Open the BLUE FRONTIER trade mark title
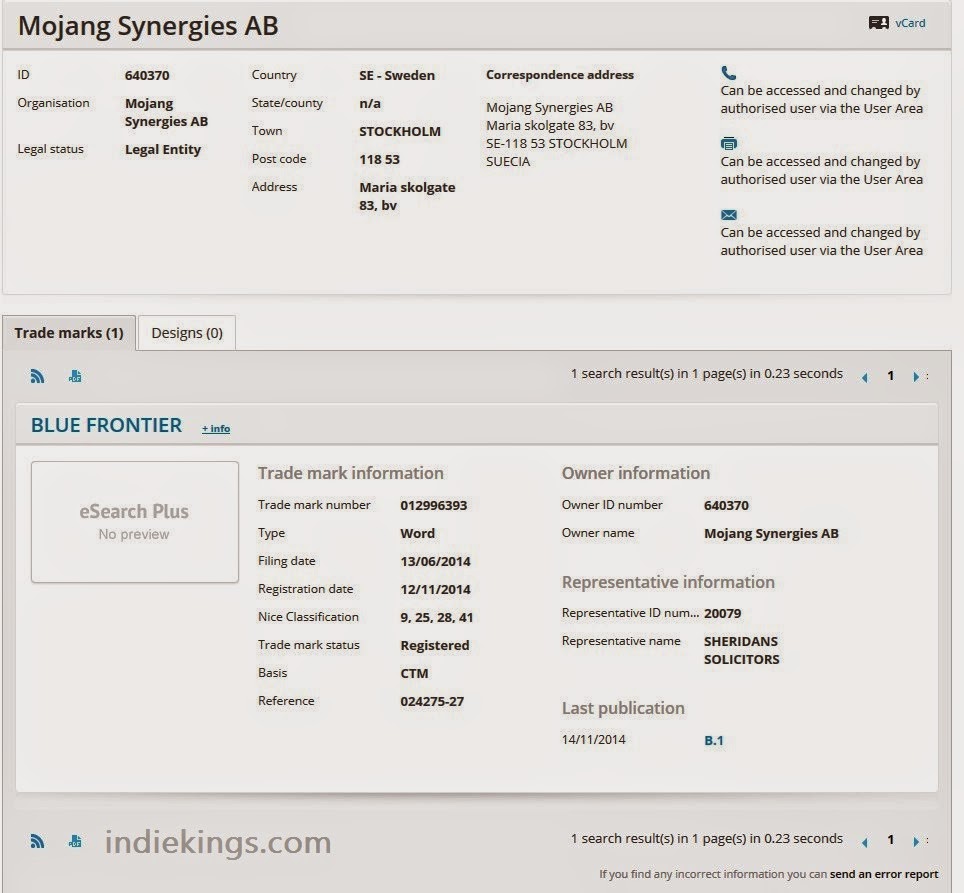 pyautogui.click(x=106, y=425)
